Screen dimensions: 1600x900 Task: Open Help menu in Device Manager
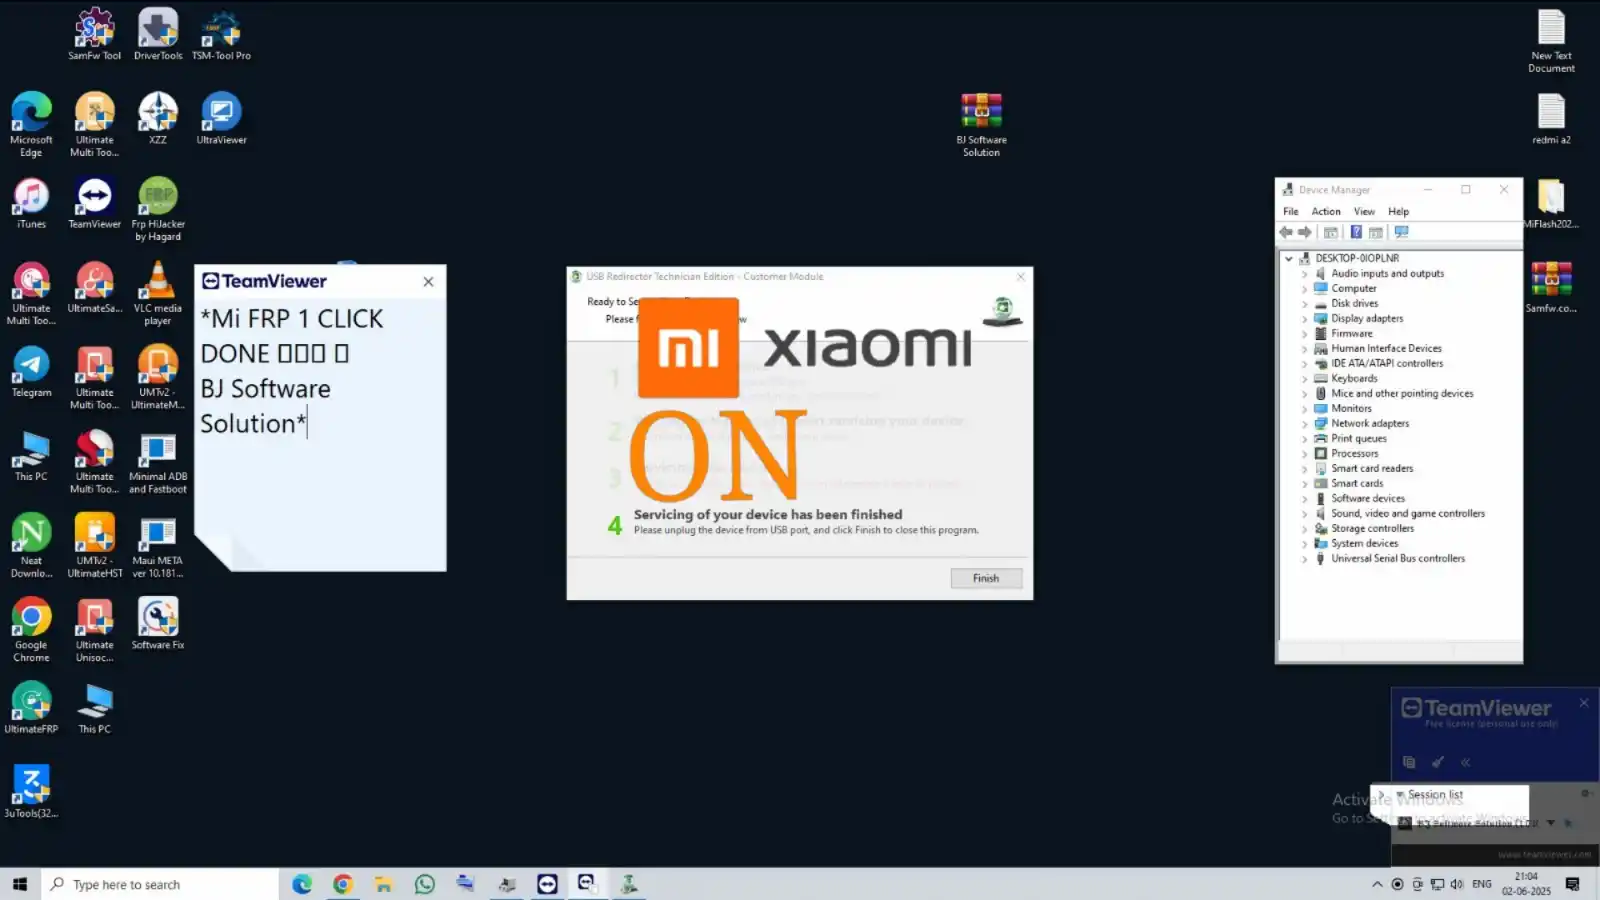pyautogui.click(x=1398, y=211)
